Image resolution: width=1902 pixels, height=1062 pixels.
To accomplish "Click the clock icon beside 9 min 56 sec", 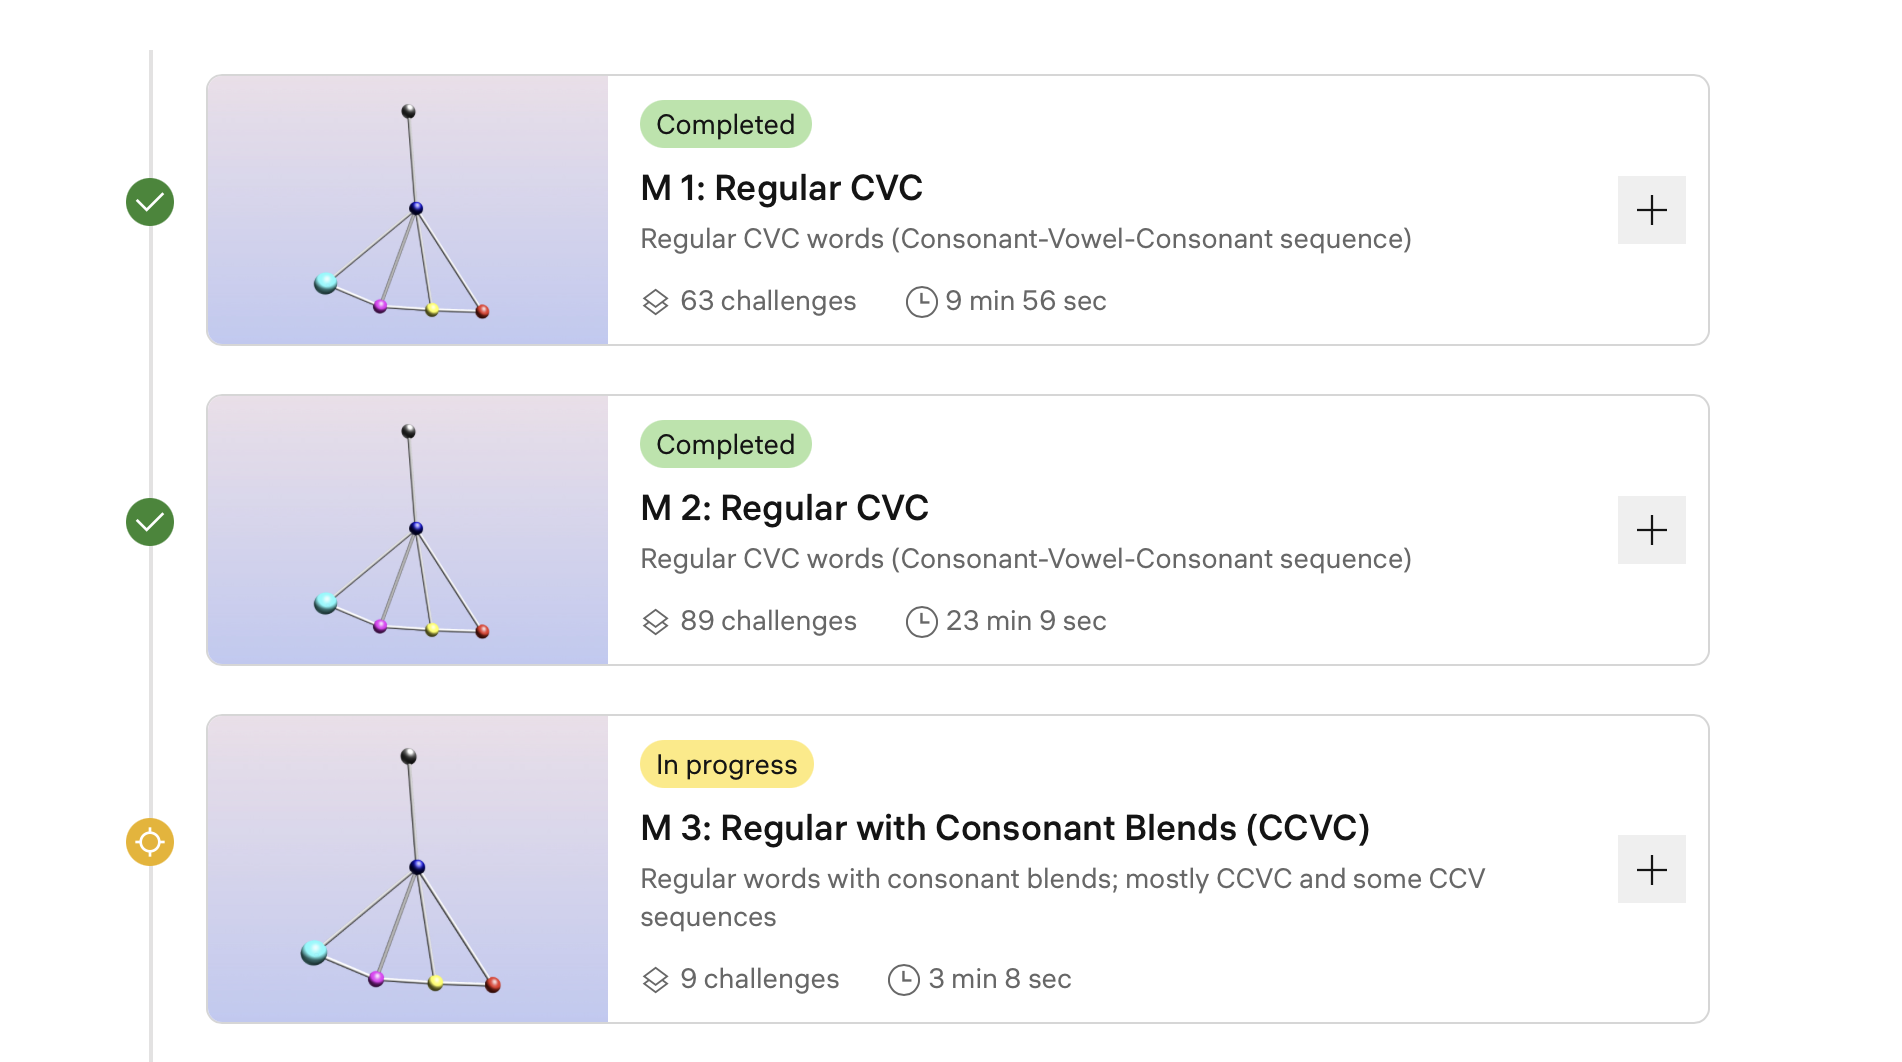I will [921, 301].
